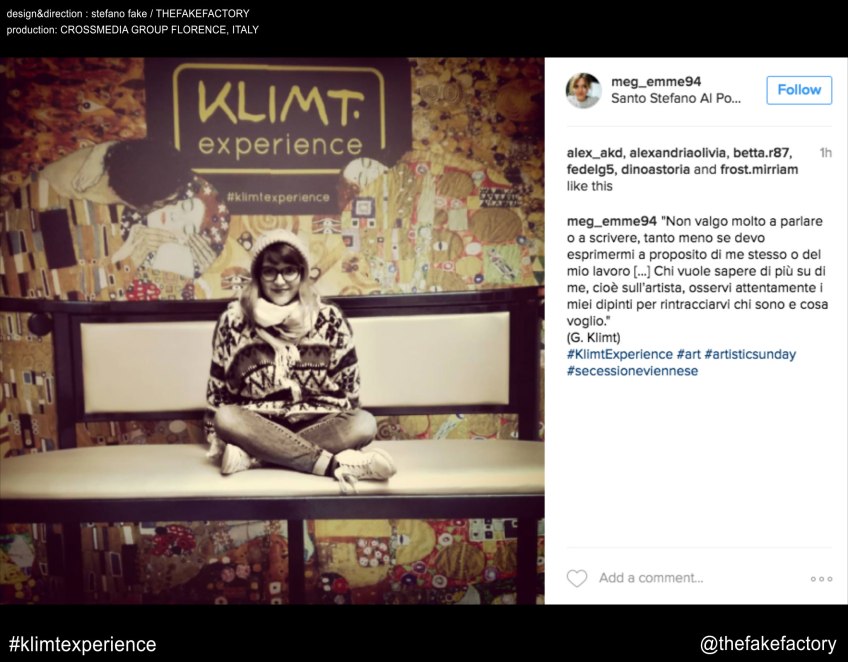Click the meg_emme94 name in the caption
Viewport: 848px width, 662px height.
[x=612, y=221]
